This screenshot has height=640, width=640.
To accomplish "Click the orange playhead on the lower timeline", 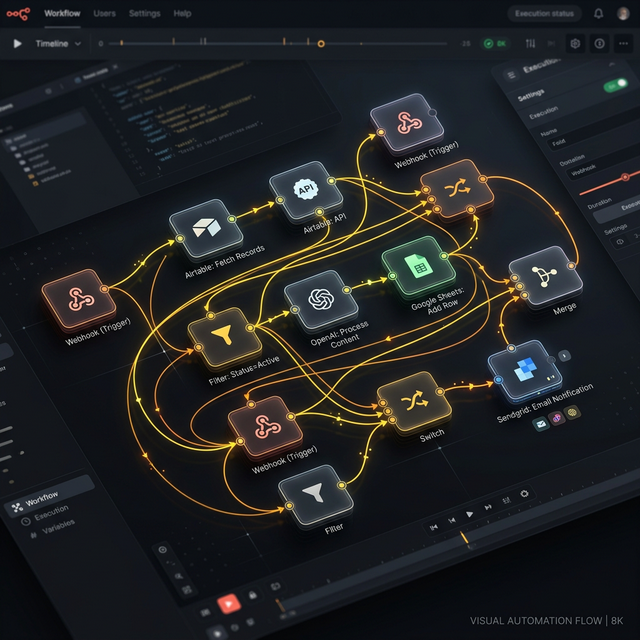I will 464,537.
